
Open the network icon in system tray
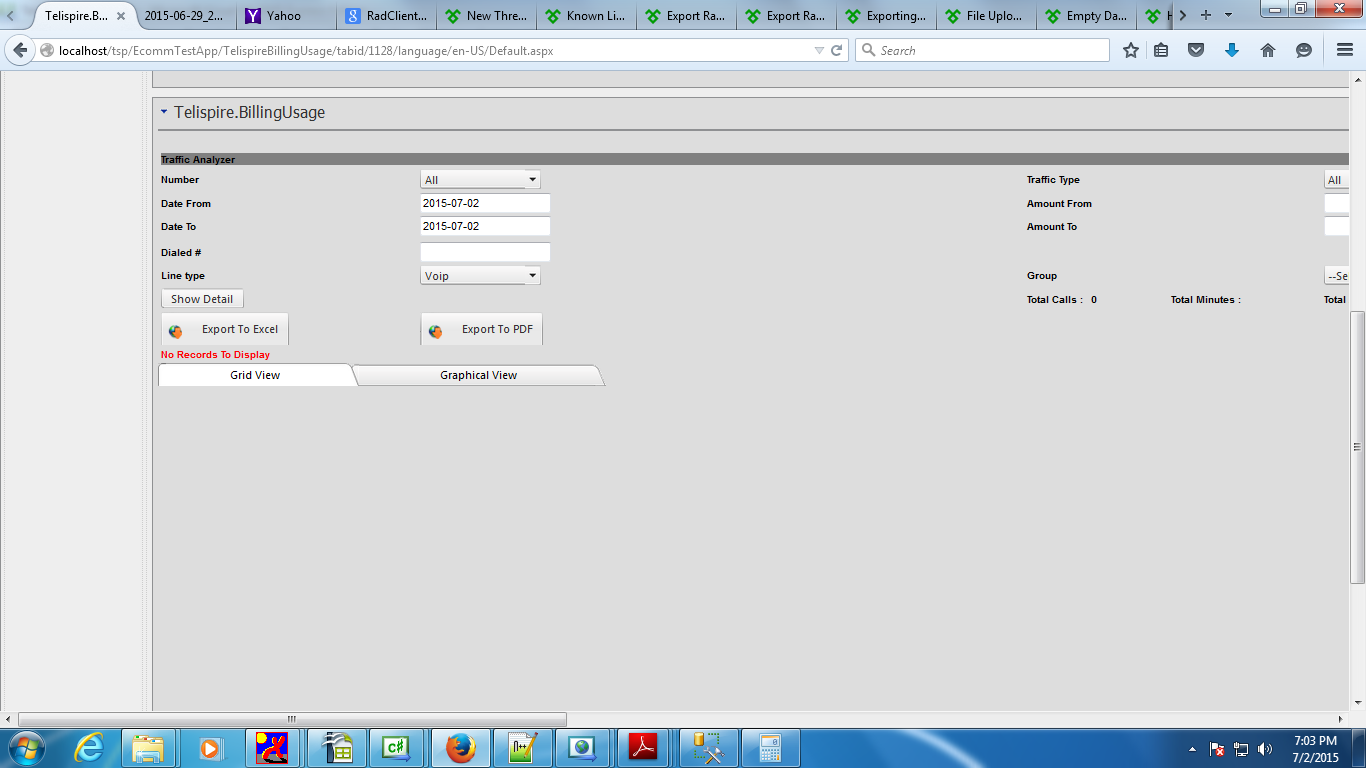coord(1242,748)
